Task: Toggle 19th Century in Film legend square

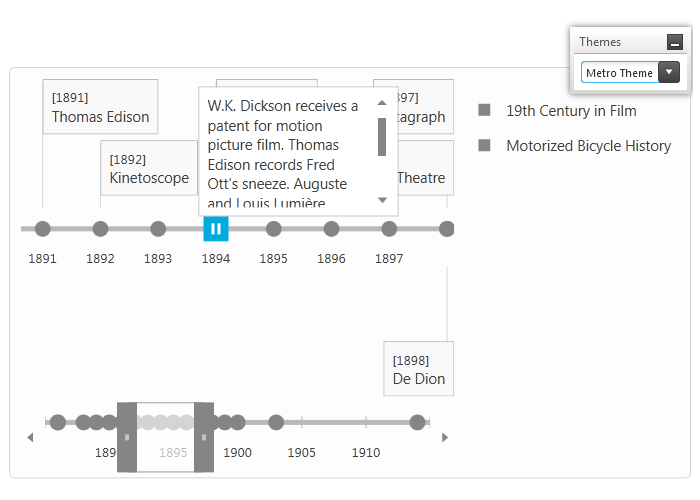Action: [484, 110]
